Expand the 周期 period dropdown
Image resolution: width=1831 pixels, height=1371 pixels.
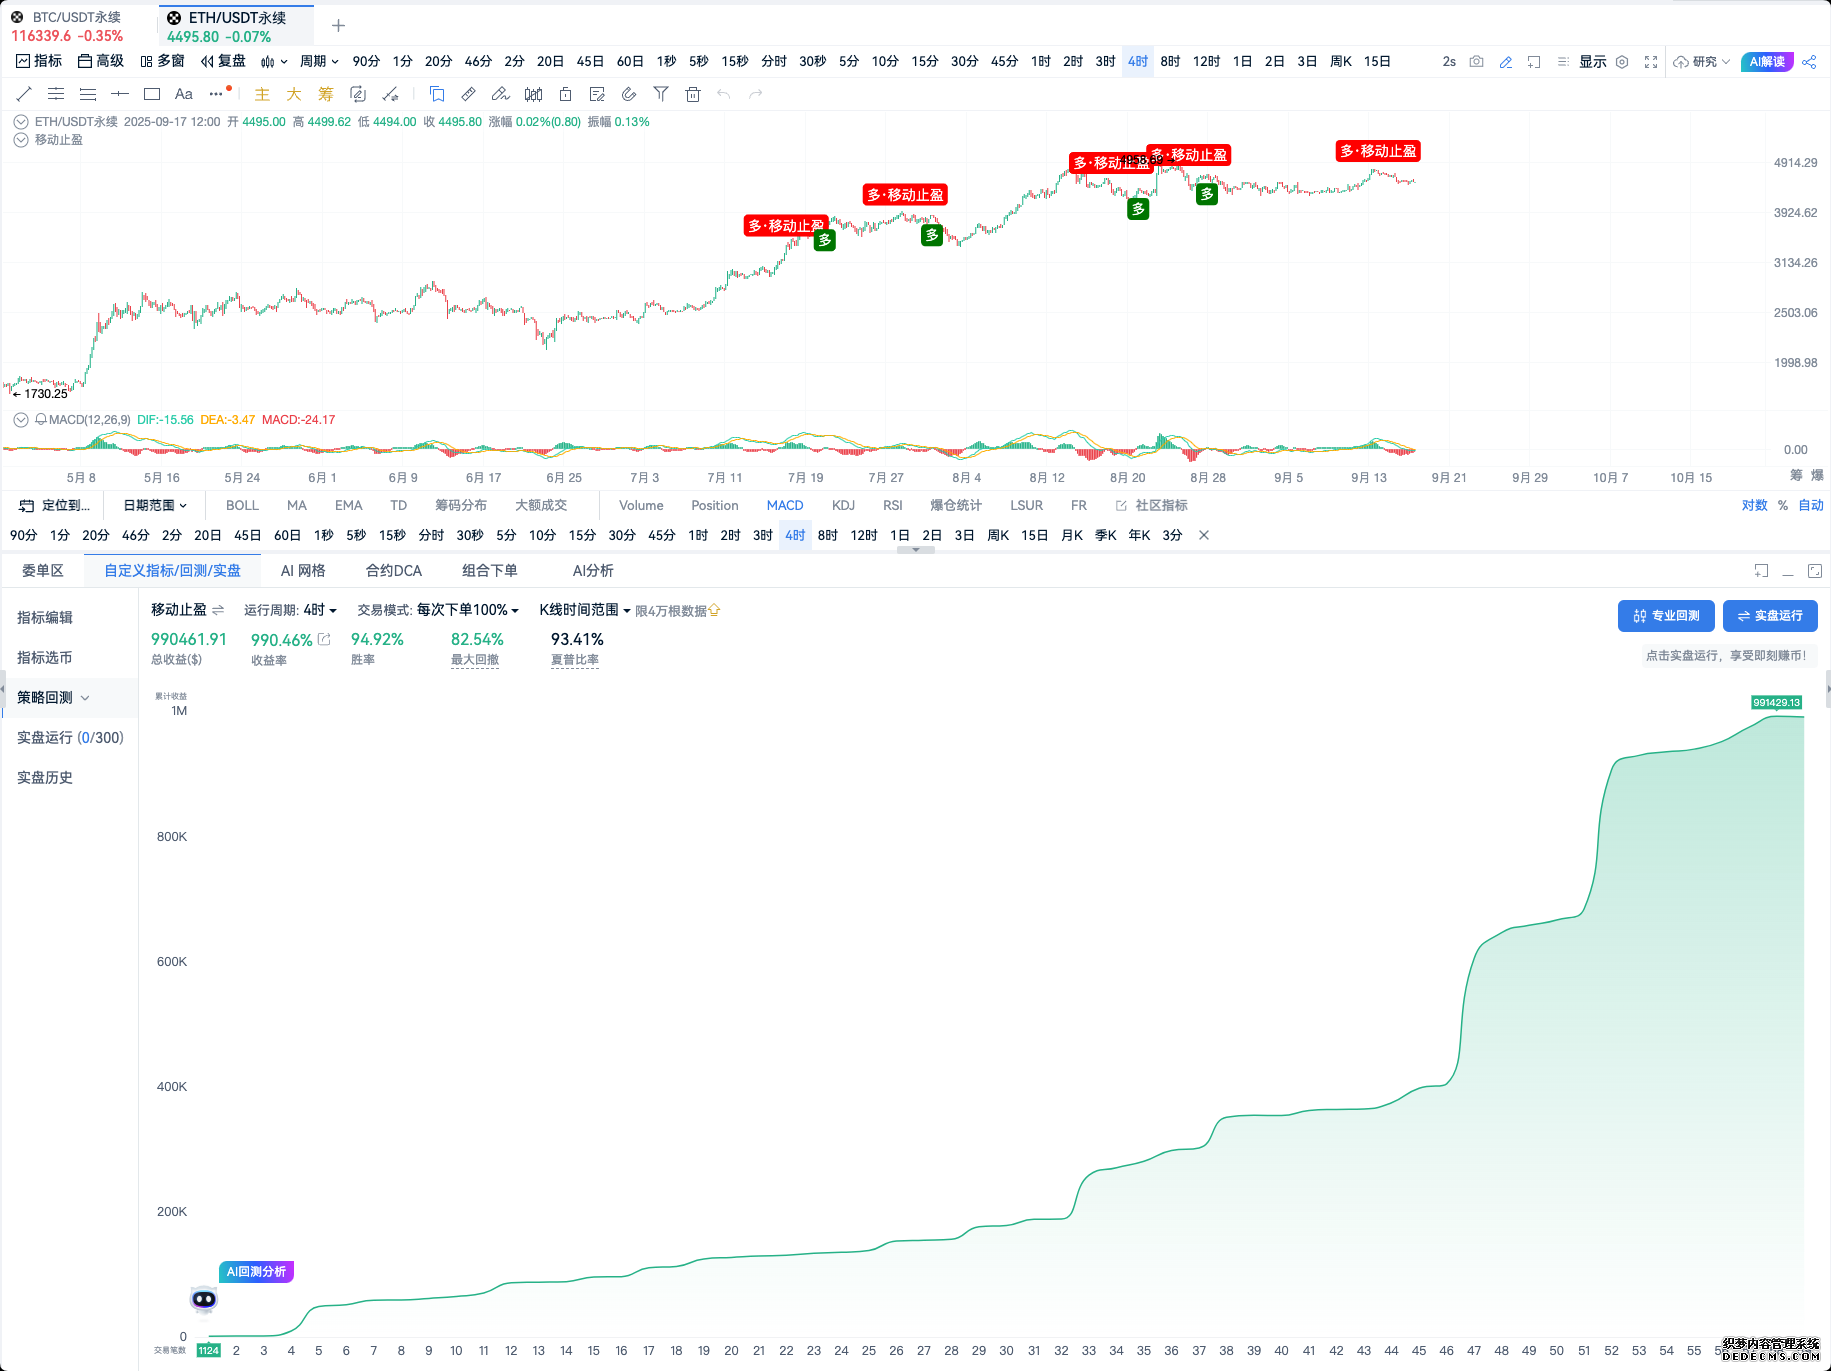click(x=319, y=61)
